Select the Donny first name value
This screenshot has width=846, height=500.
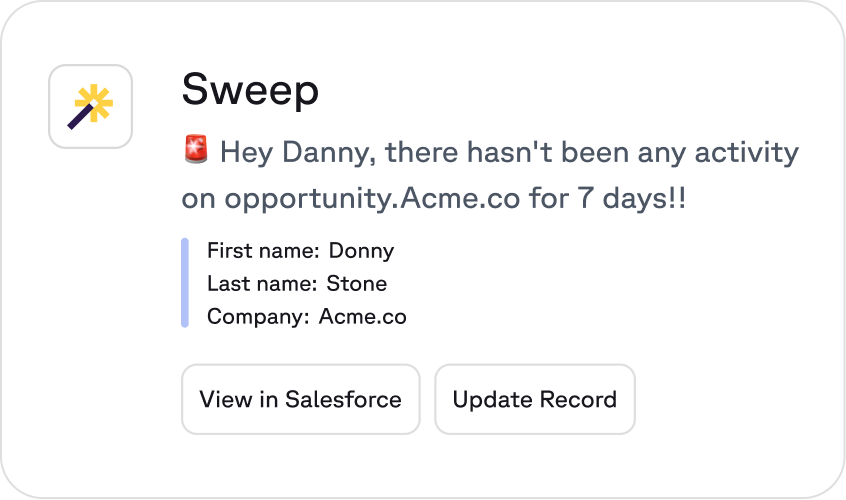coord(361,251)
